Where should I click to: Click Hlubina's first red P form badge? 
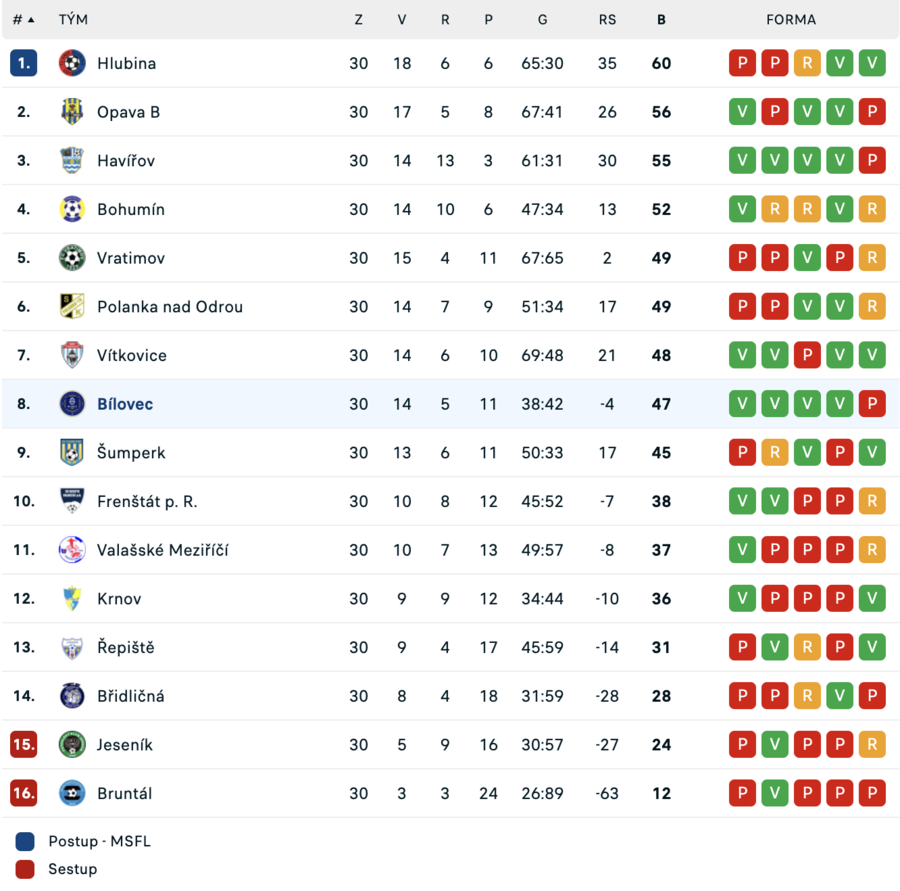click(742, 63)
